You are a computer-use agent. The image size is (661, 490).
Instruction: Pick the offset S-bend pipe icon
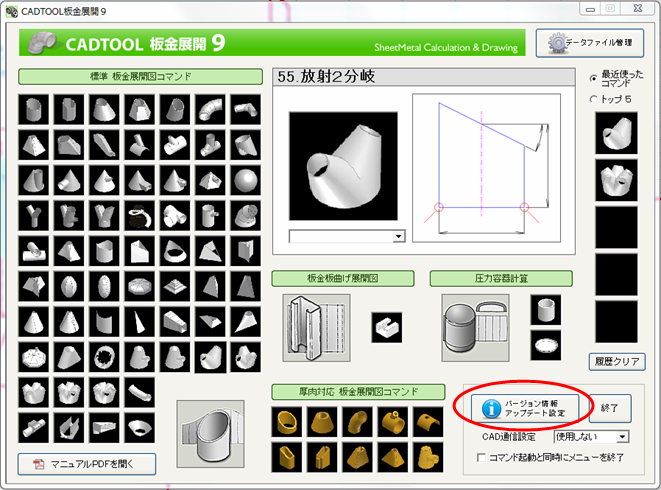coord(246,109)
